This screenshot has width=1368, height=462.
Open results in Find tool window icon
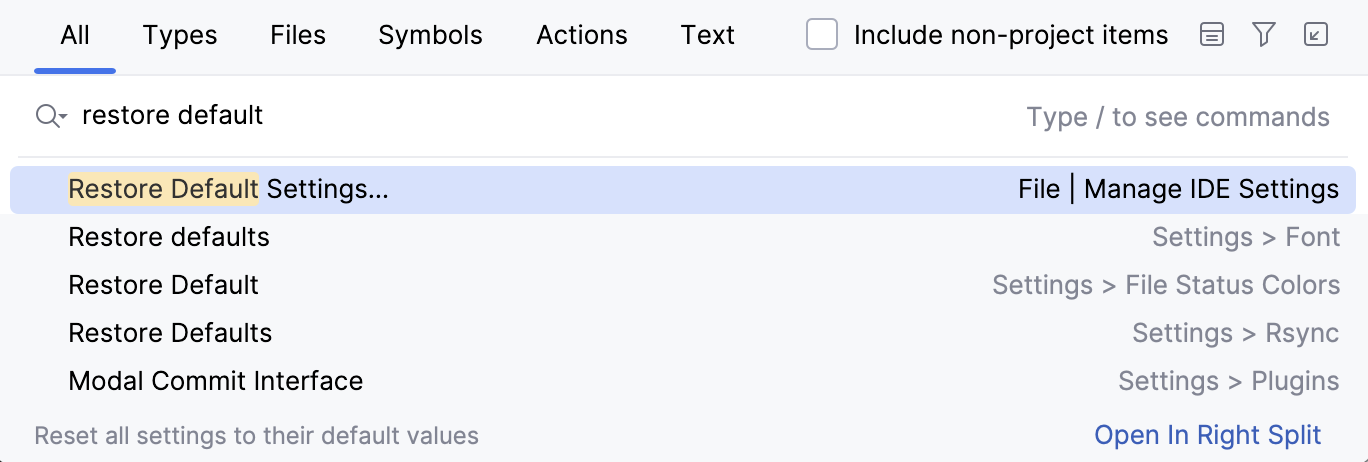pyautogui.click(x=1316, y=36)
